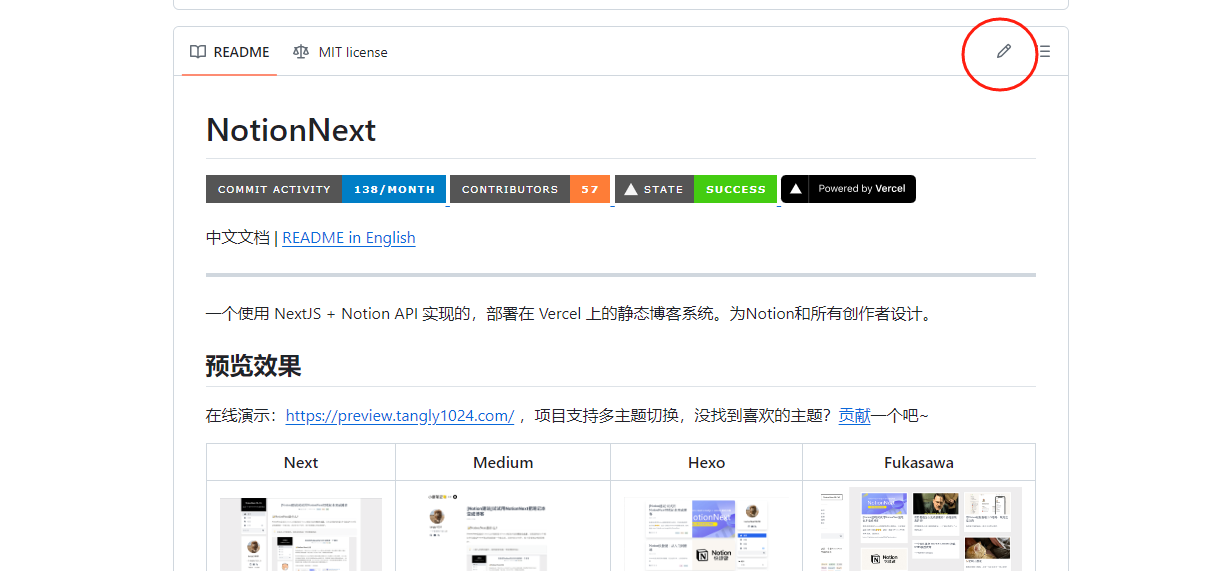
Task: Click the commit activity 138/month badge
Action: [x=326, y=189]
